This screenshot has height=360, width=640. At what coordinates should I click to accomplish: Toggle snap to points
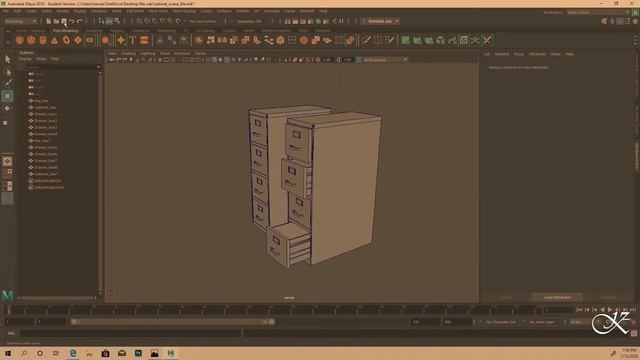point(155,21)
